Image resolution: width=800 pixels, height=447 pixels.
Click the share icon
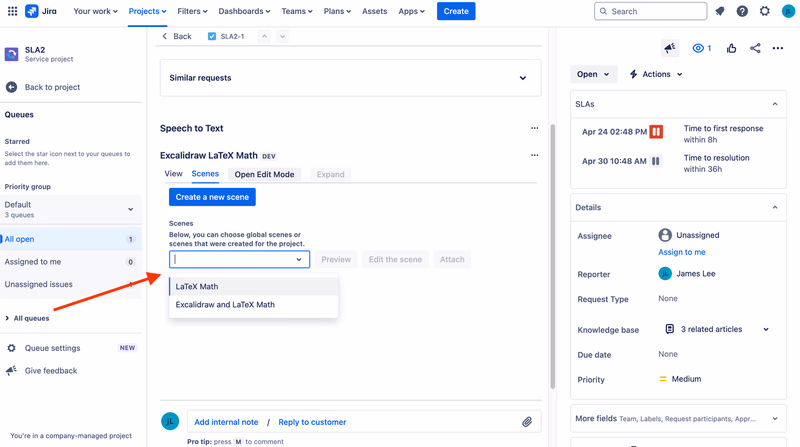pos(755,48)
